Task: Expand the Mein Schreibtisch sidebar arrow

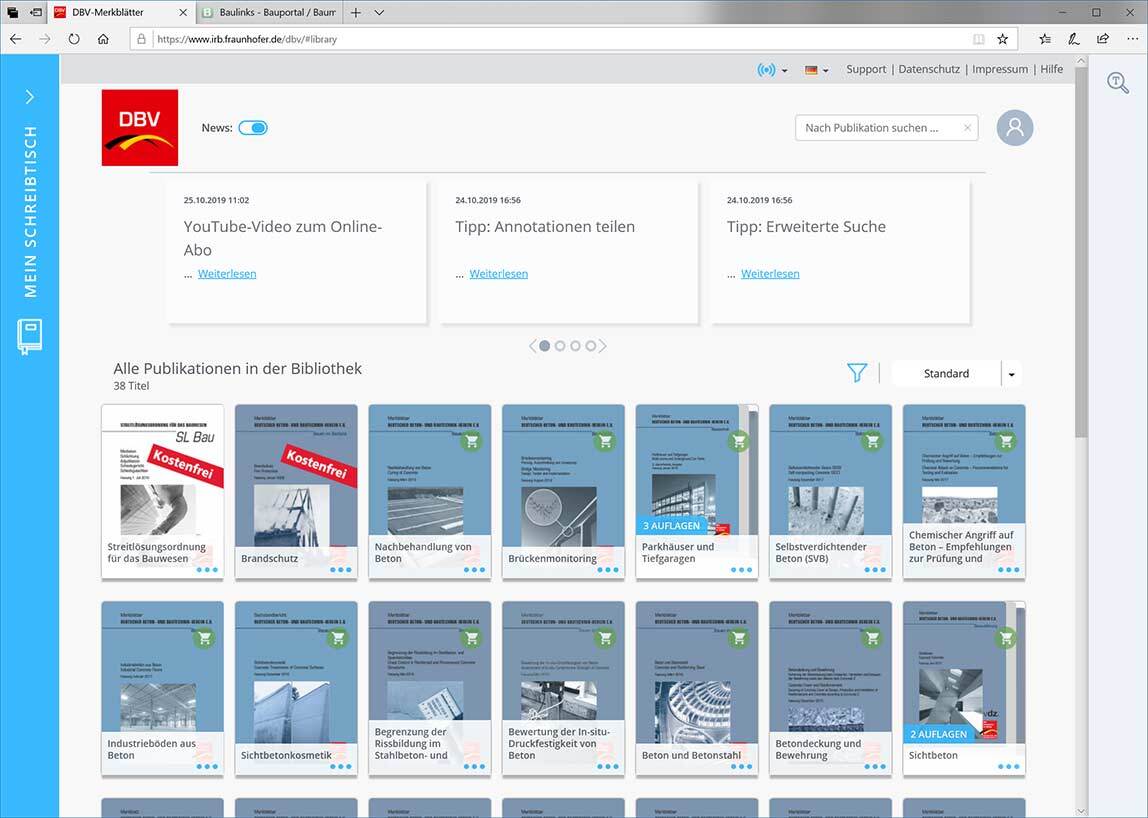Action: (x=29, y=97)
